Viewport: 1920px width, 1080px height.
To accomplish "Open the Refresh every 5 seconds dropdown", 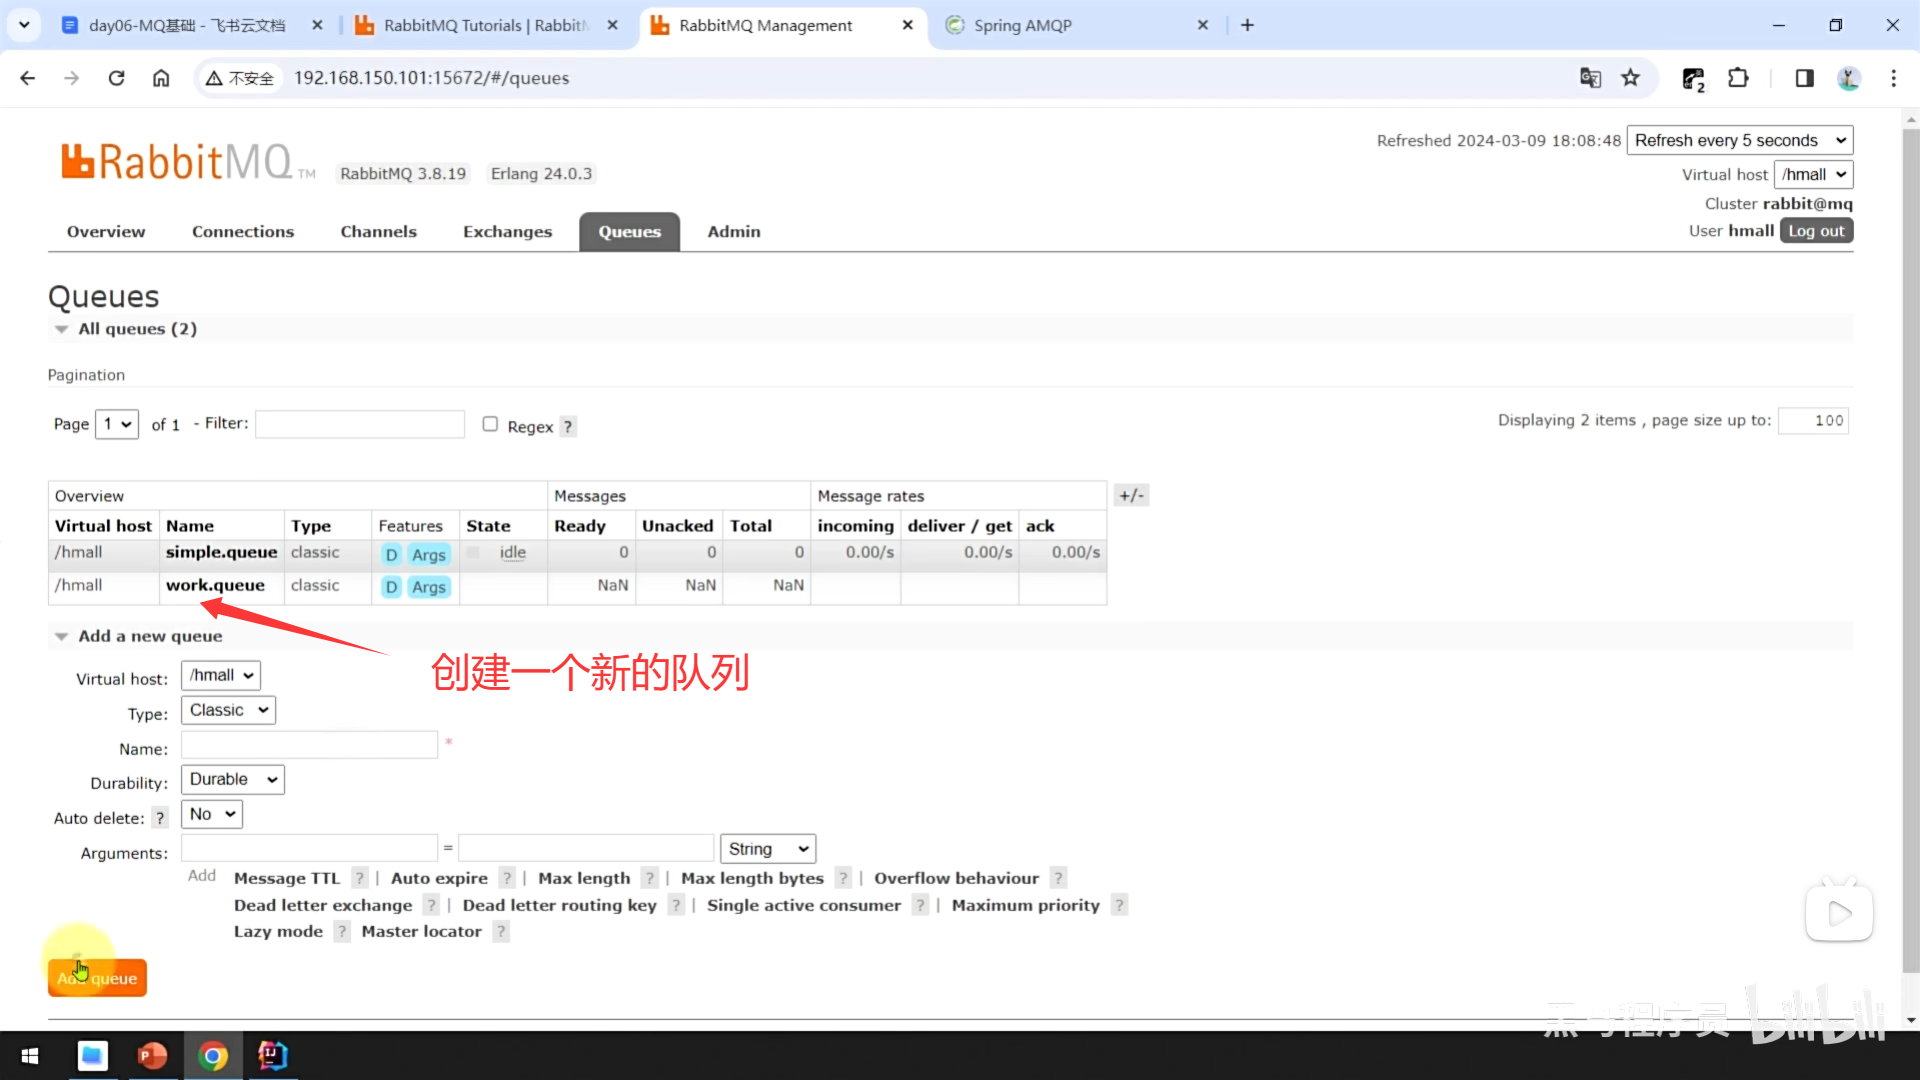I will 1740,140.
